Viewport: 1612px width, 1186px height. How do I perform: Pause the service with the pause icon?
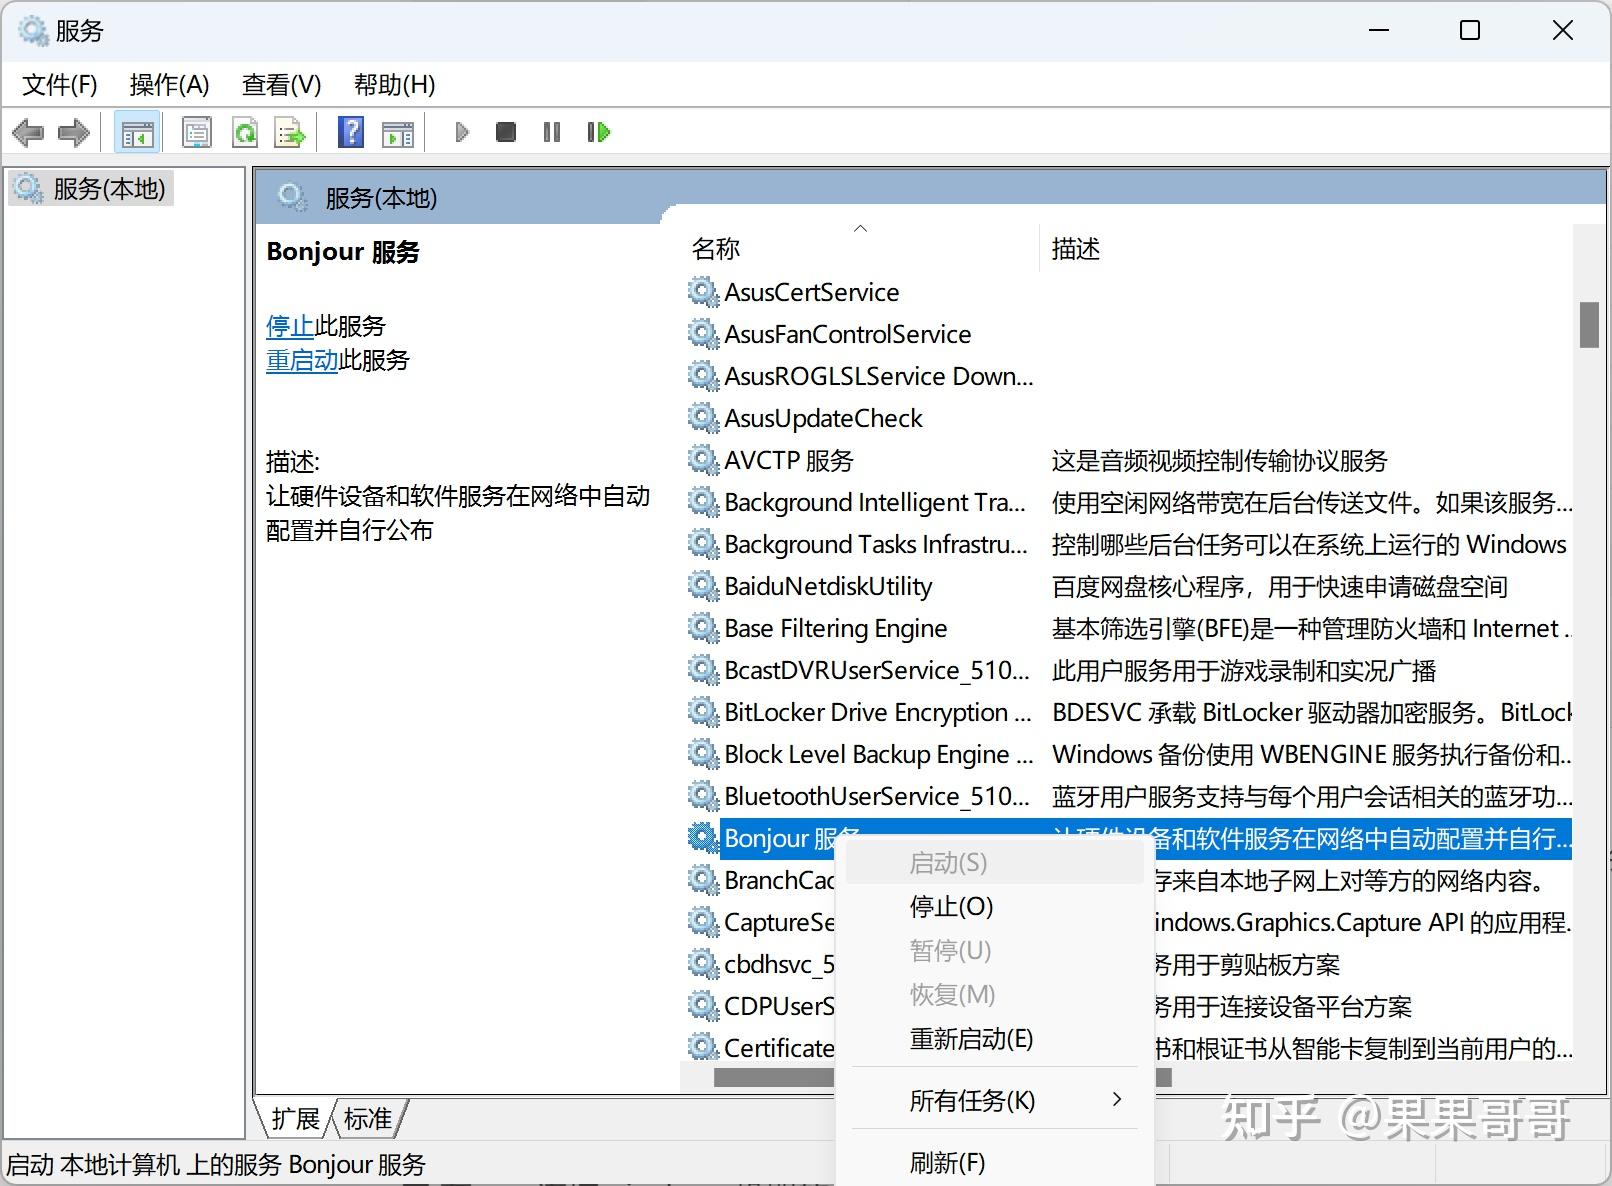(x=551, y=132)
